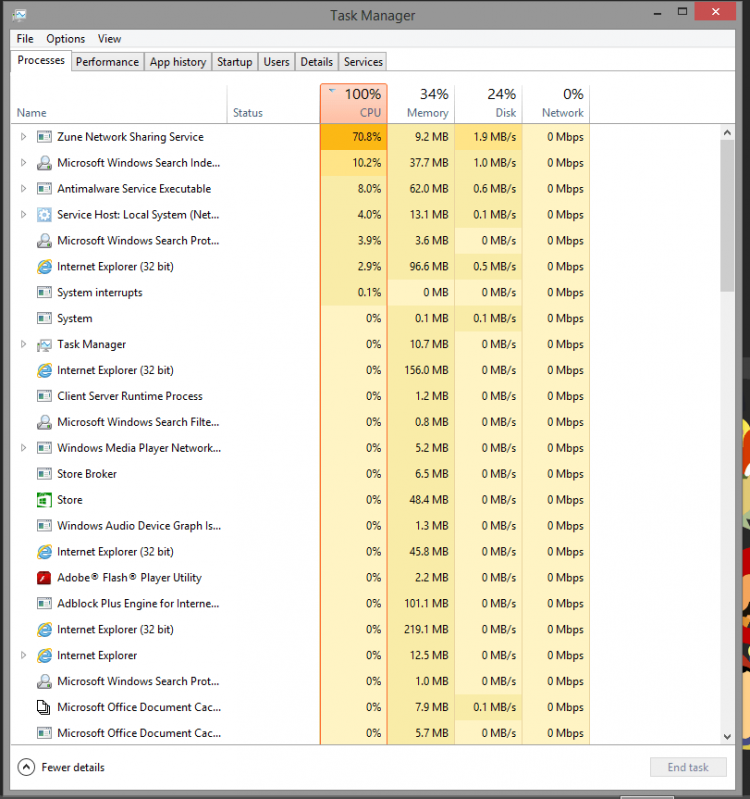750x799 pixels.
Task: Select the Processes tab
Action: click(41, 60)
